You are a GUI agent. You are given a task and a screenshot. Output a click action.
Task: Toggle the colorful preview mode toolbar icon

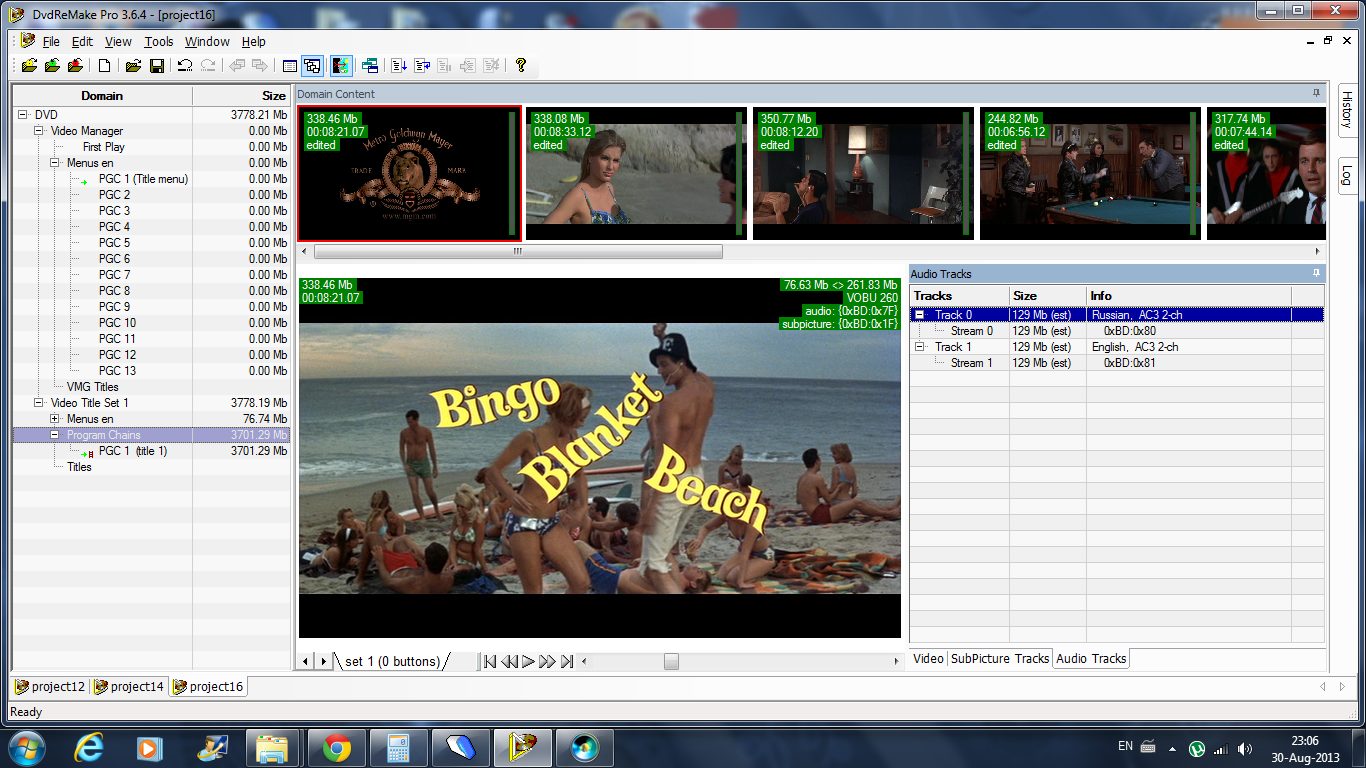tap(341, 66)
